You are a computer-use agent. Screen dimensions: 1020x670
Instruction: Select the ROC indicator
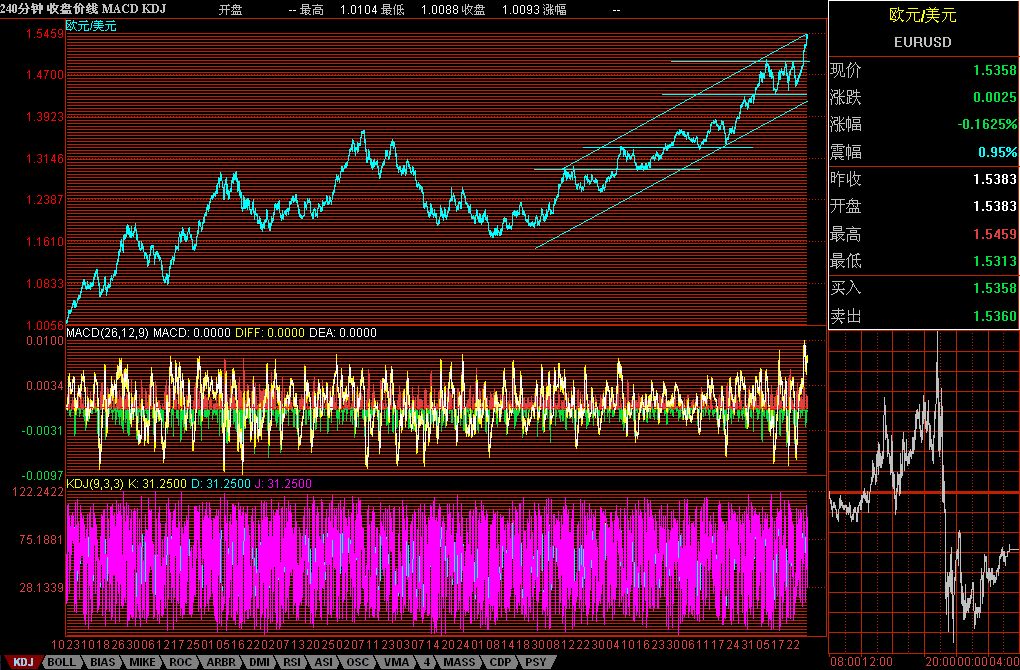click(x=178, y=662)
